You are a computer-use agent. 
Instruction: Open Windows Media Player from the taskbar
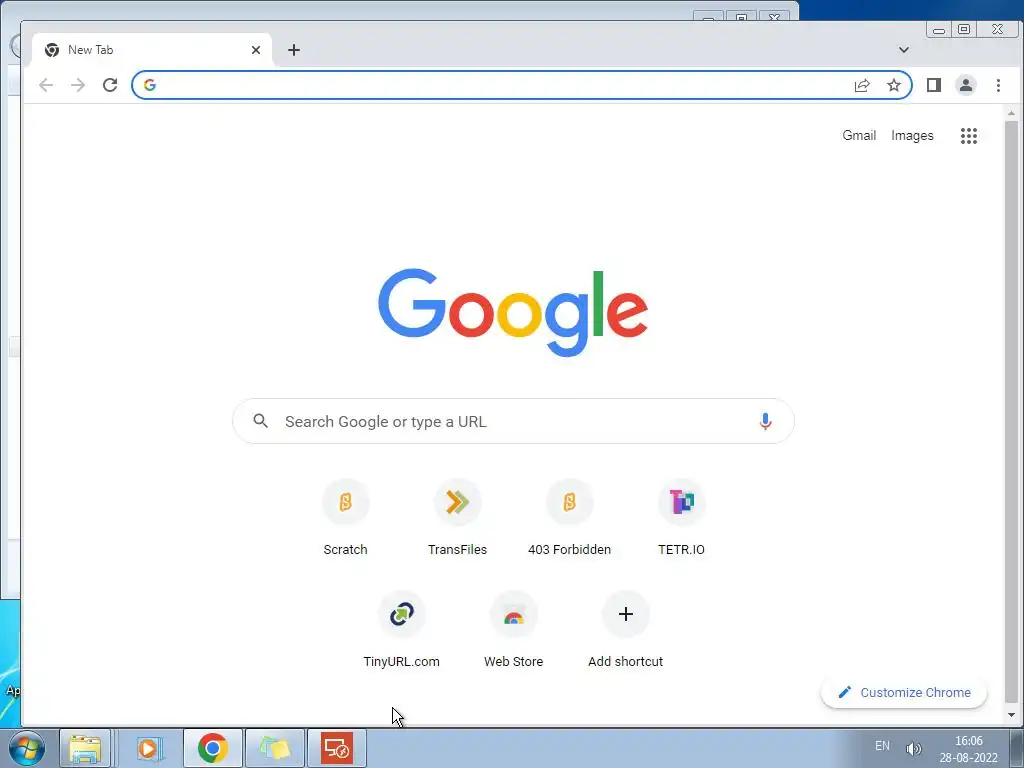149,748
